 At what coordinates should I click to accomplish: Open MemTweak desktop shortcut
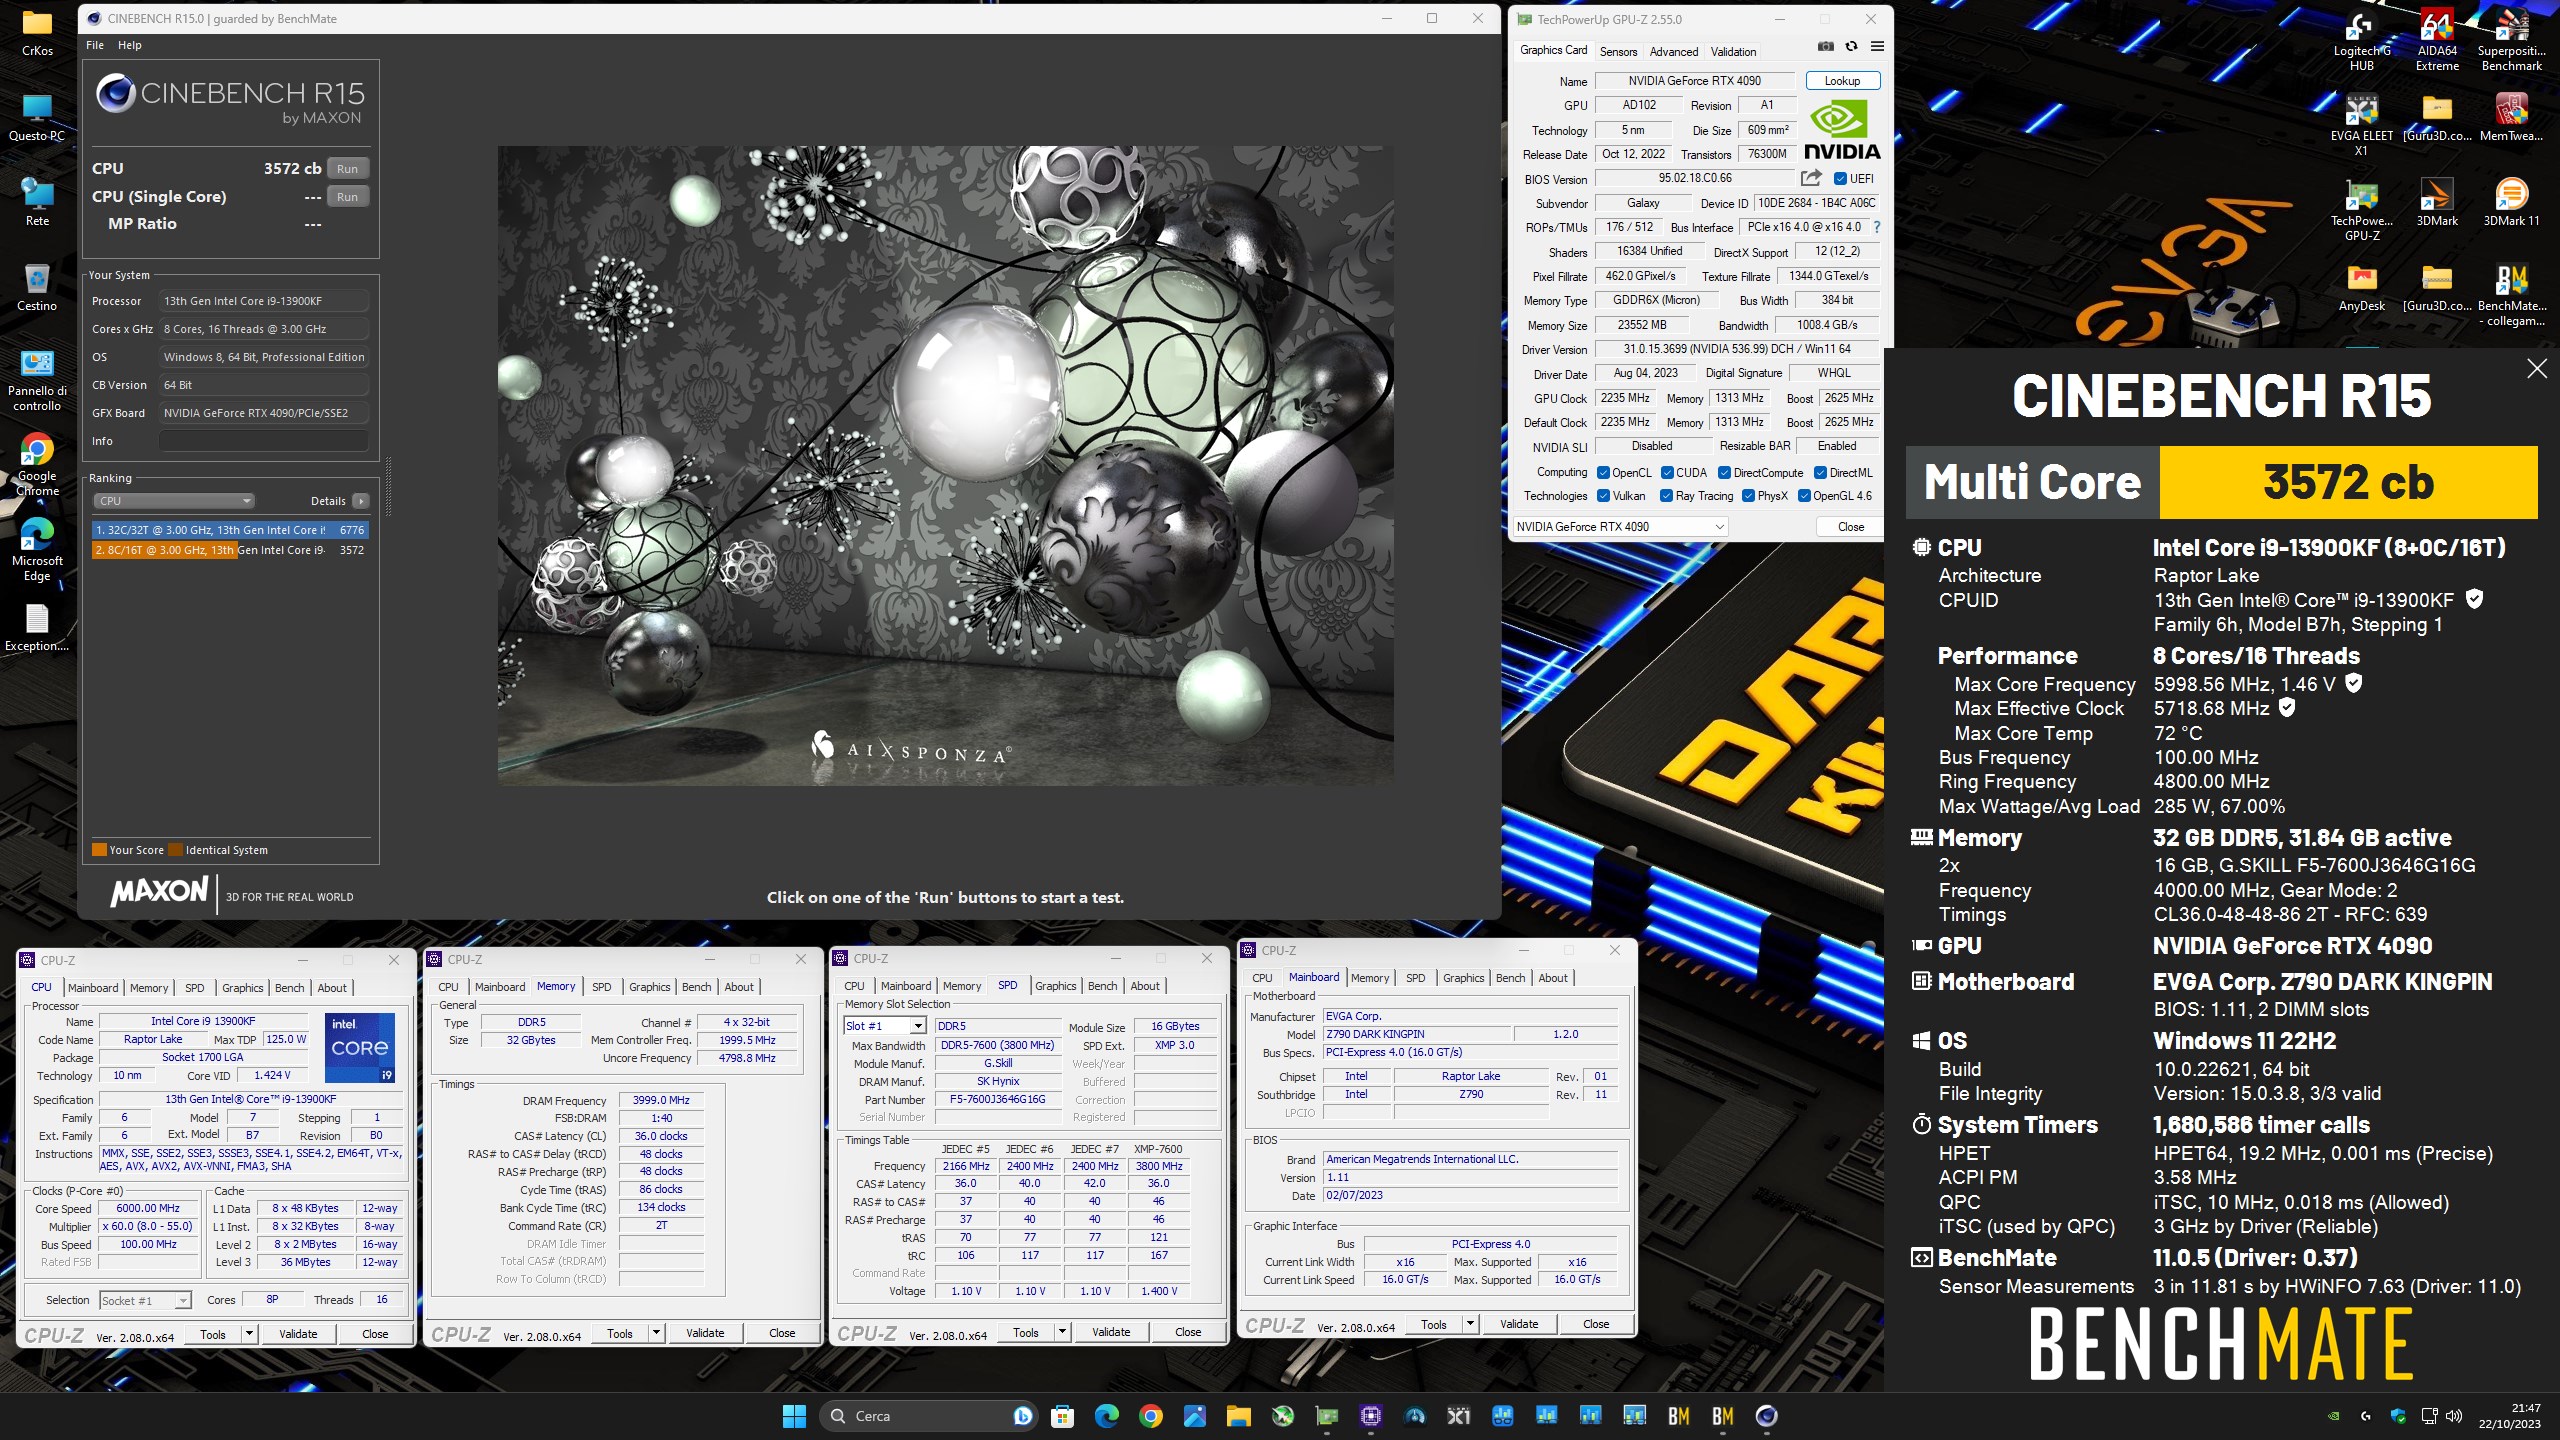(2511, 118)
